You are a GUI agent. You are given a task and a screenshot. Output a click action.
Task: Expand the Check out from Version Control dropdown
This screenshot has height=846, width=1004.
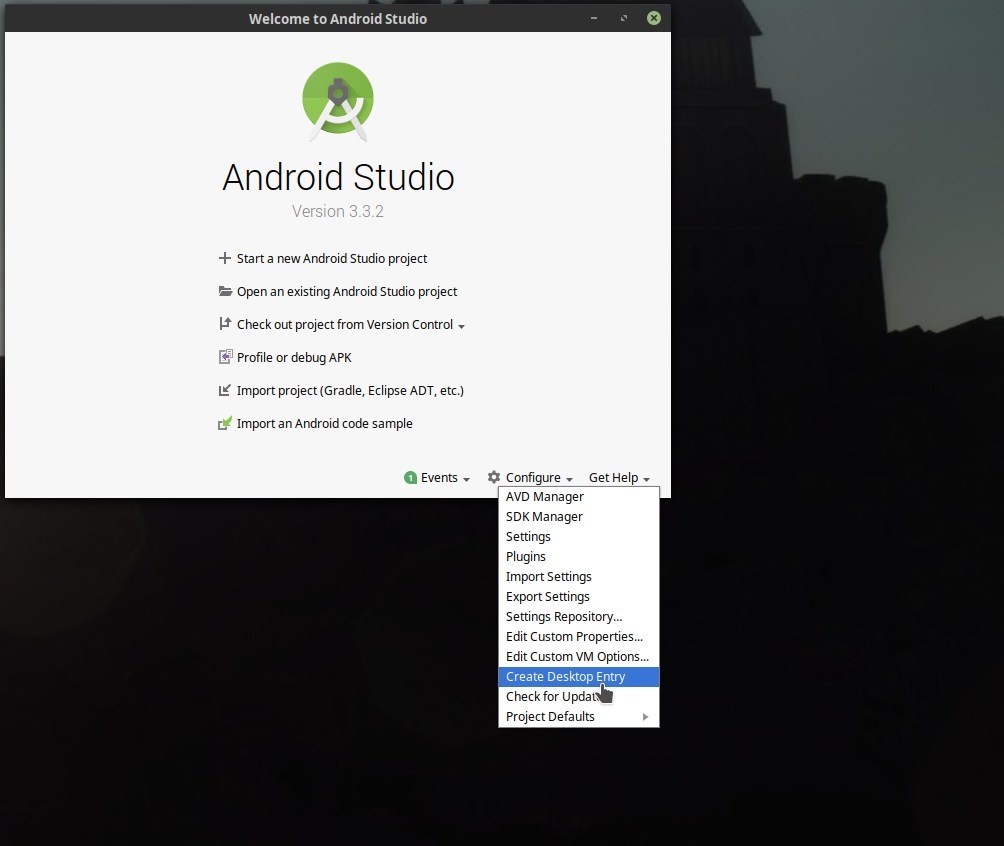[461, 326]
